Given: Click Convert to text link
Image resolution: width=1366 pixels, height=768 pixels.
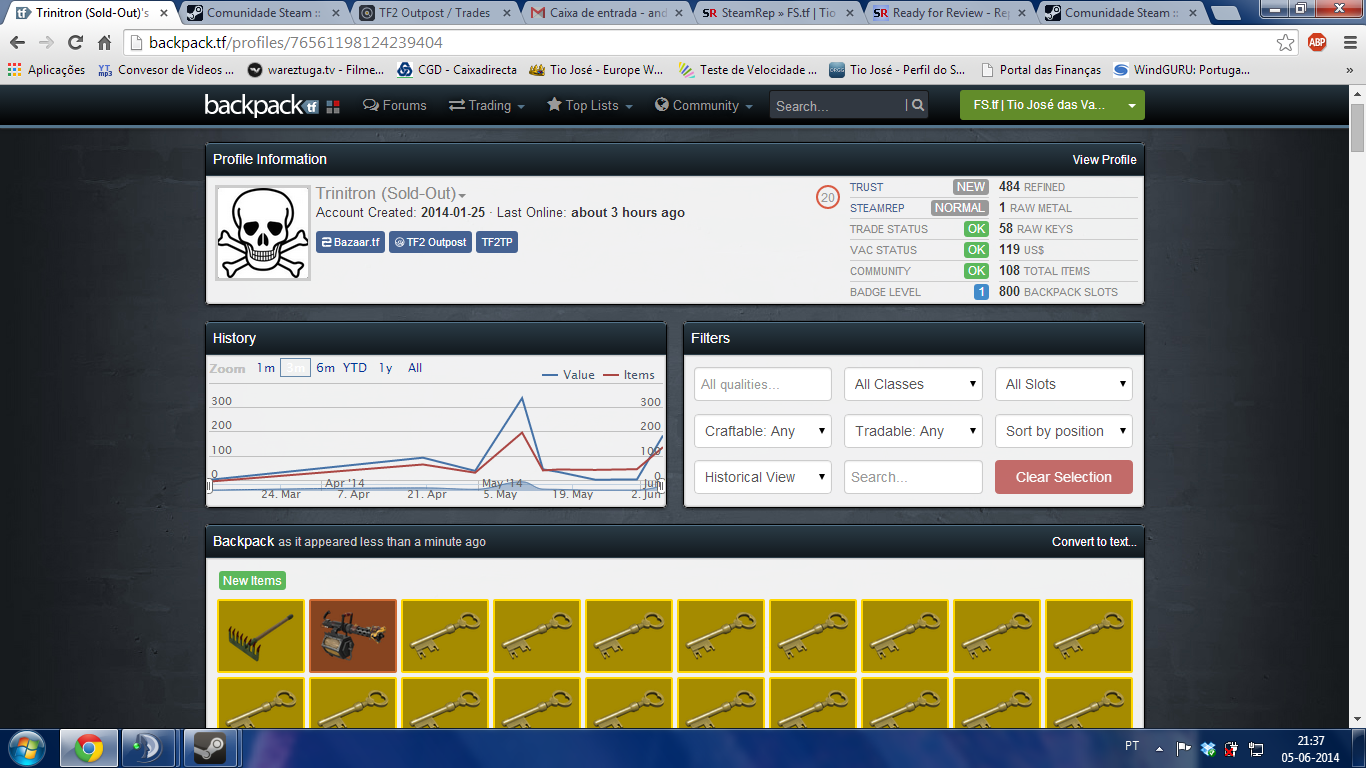Looking at the screenshot, I should 1094,542.
